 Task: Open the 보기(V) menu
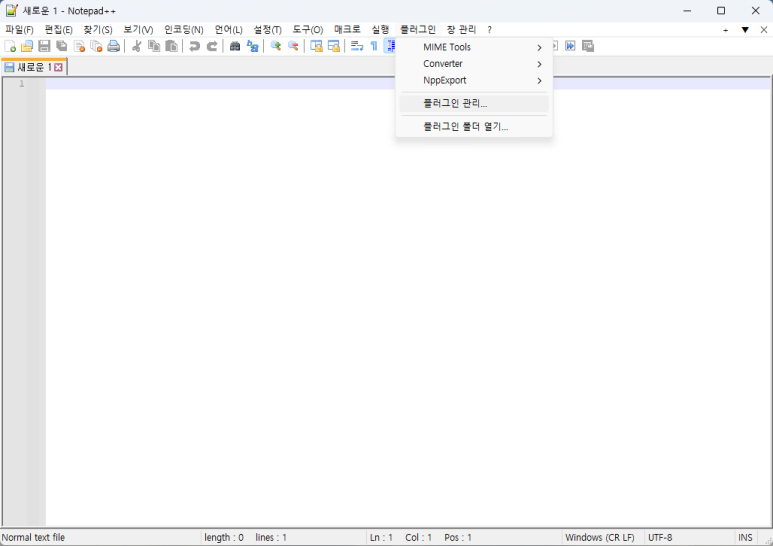[138, 30]
